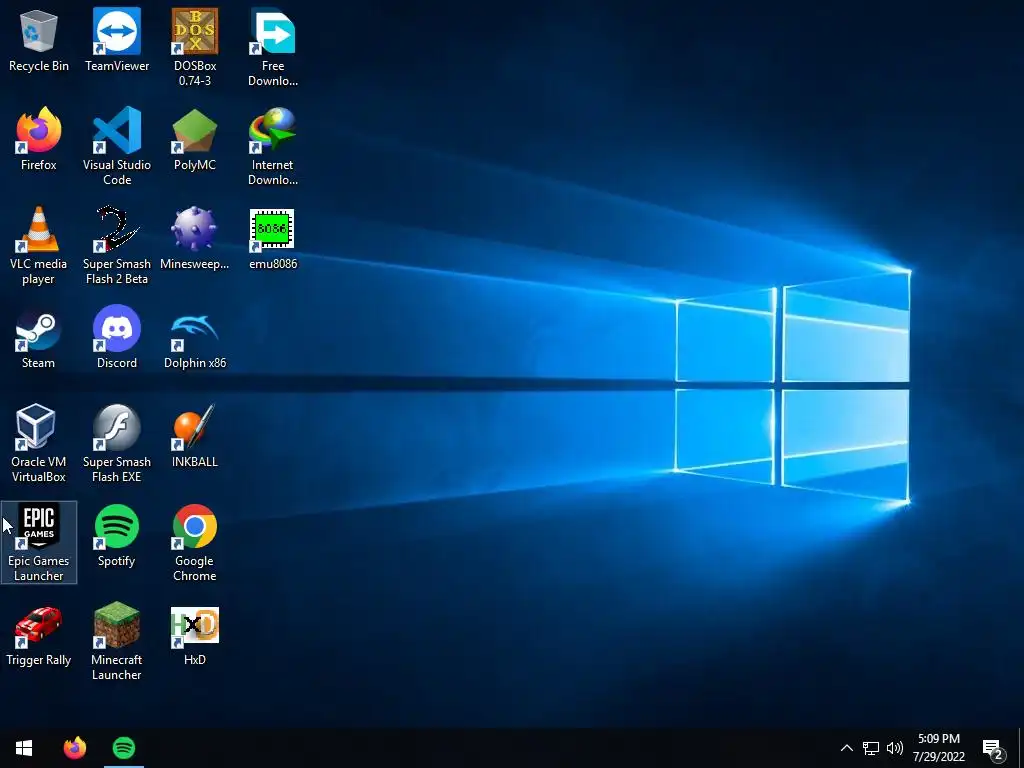Select the Recycle Bin desktop icon
Viewport: 1024px width, 768px height.
tap(39, 40)
